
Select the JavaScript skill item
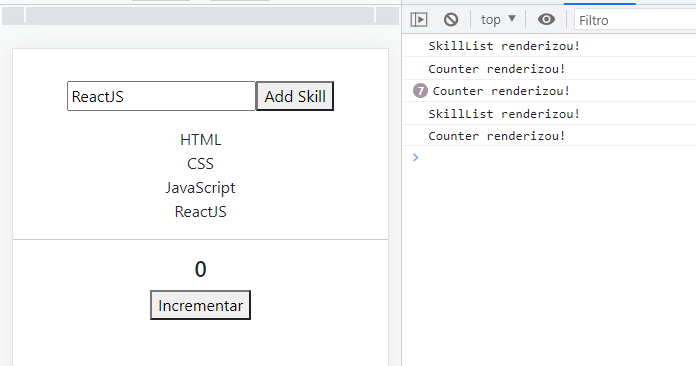coord(200,188)
